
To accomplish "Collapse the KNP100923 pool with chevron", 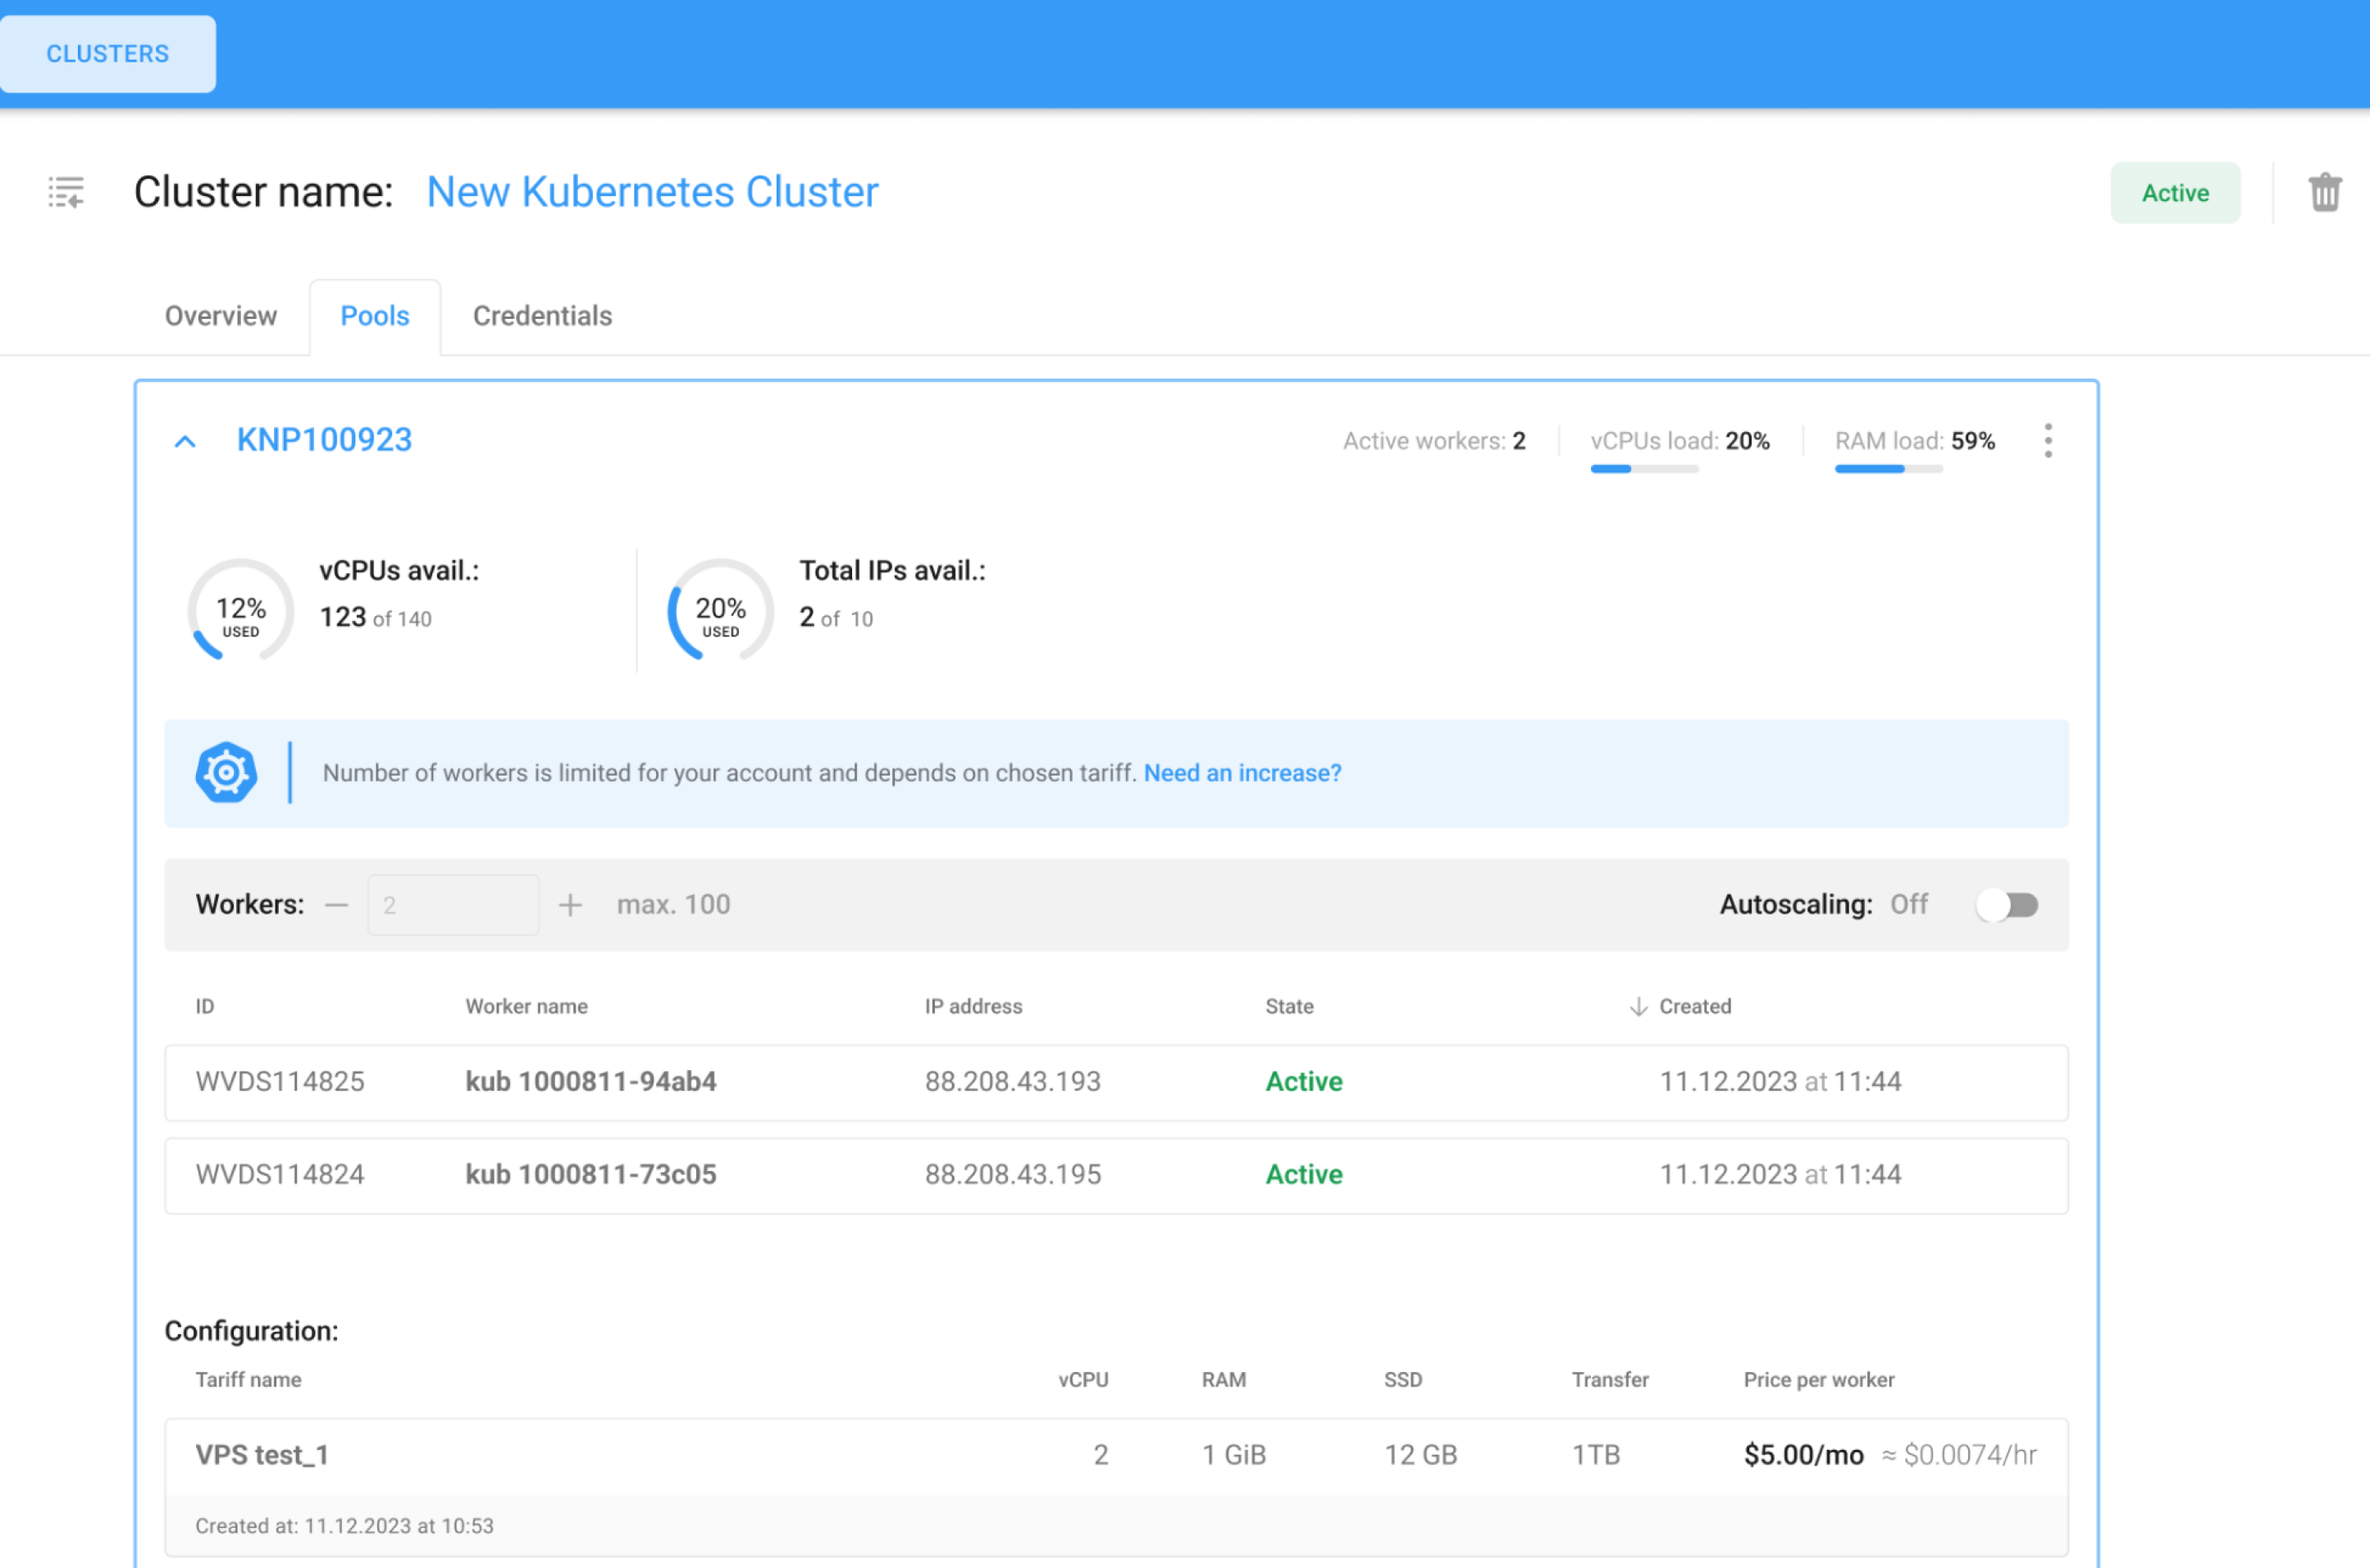I will click(185, 441).
